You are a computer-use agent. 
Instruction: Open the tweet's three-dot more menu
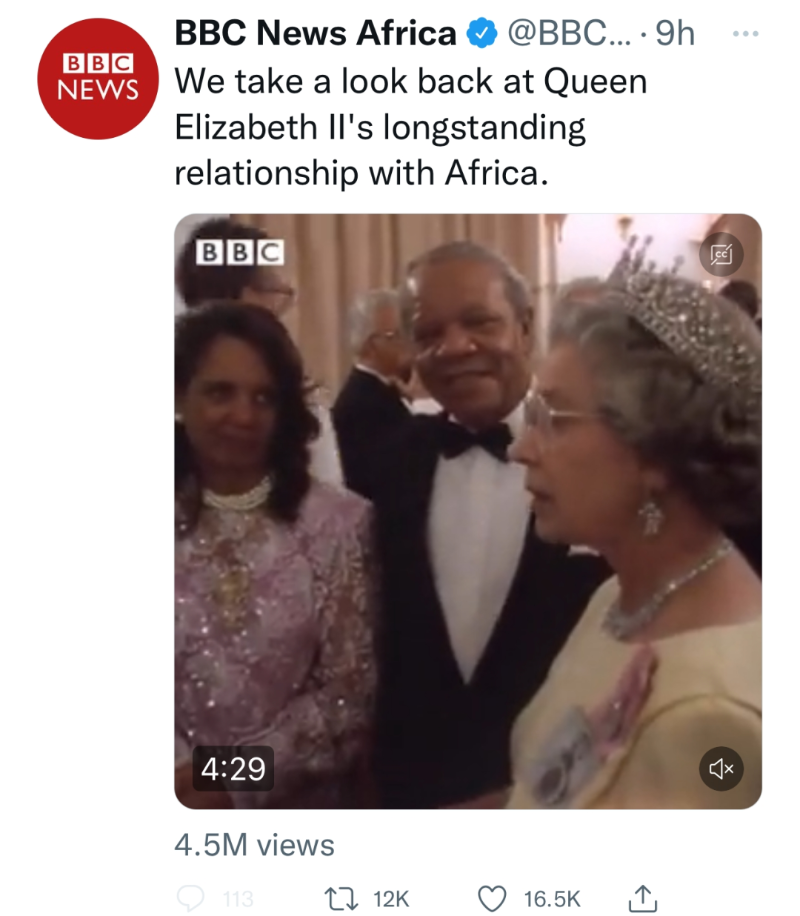746,33
